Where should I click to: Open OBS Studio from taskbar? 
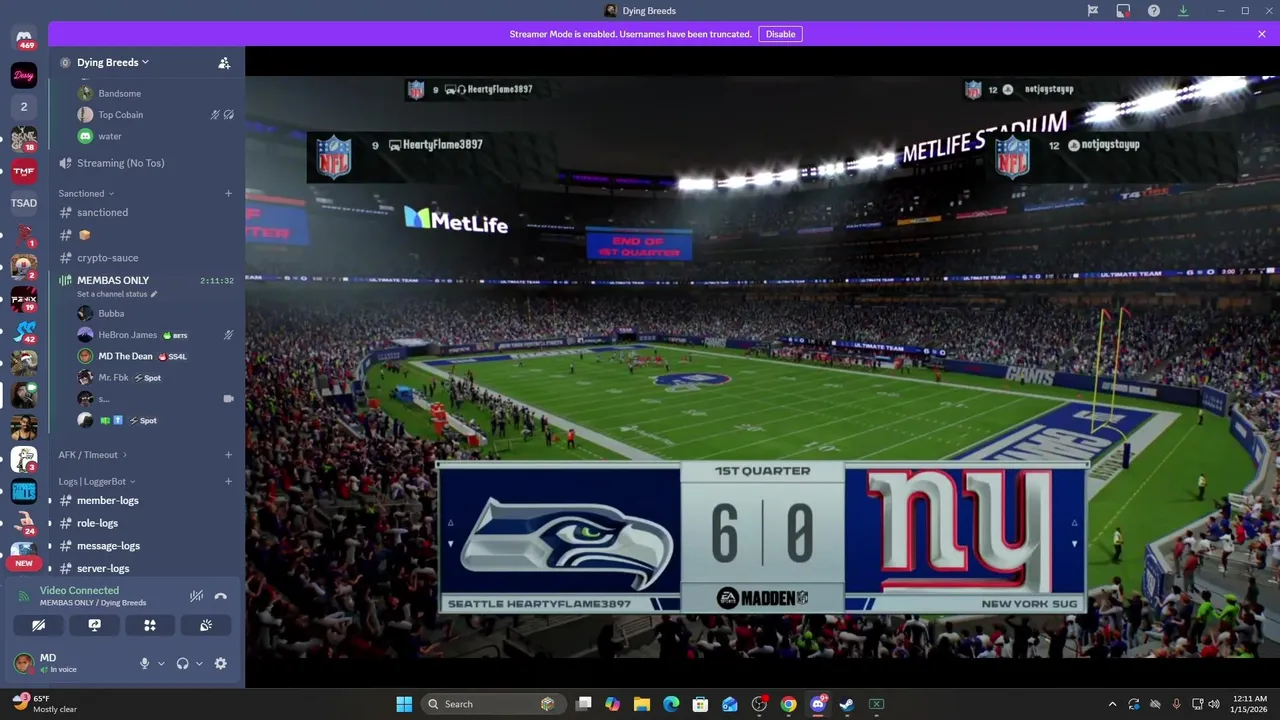(x=759, y=704)
